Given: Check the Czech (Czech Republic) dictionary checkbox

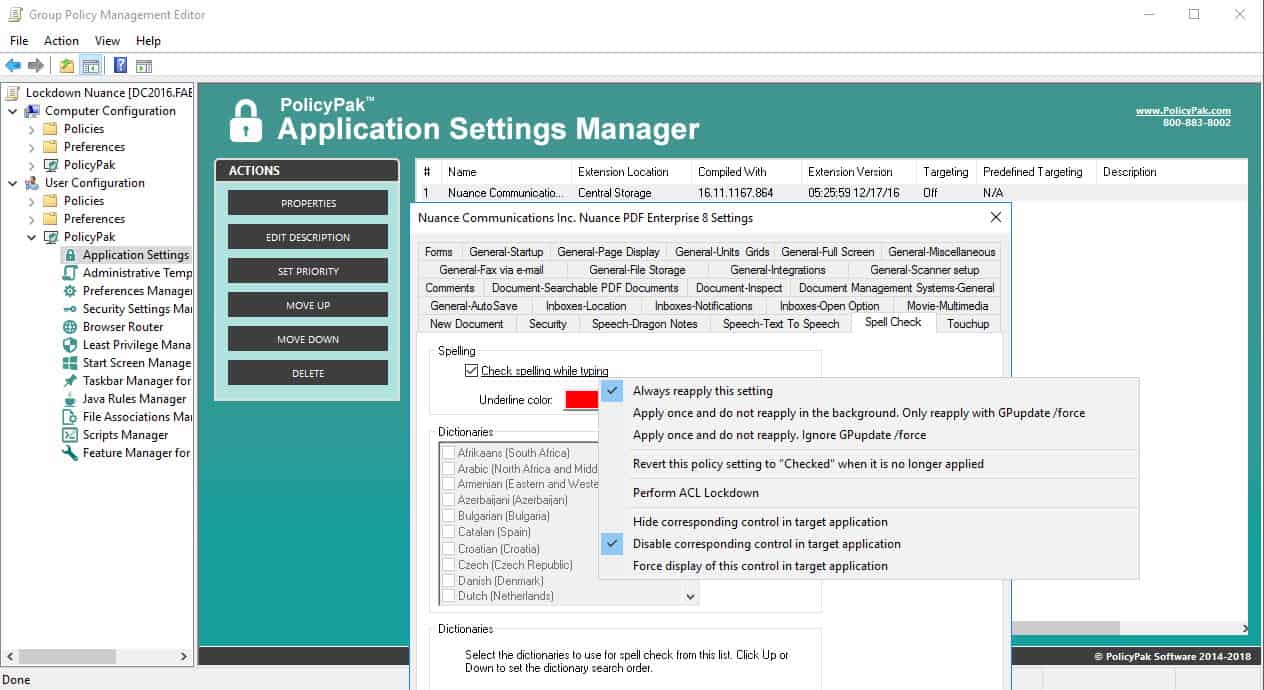Looking at the screenshot, I should pos(449,565).
